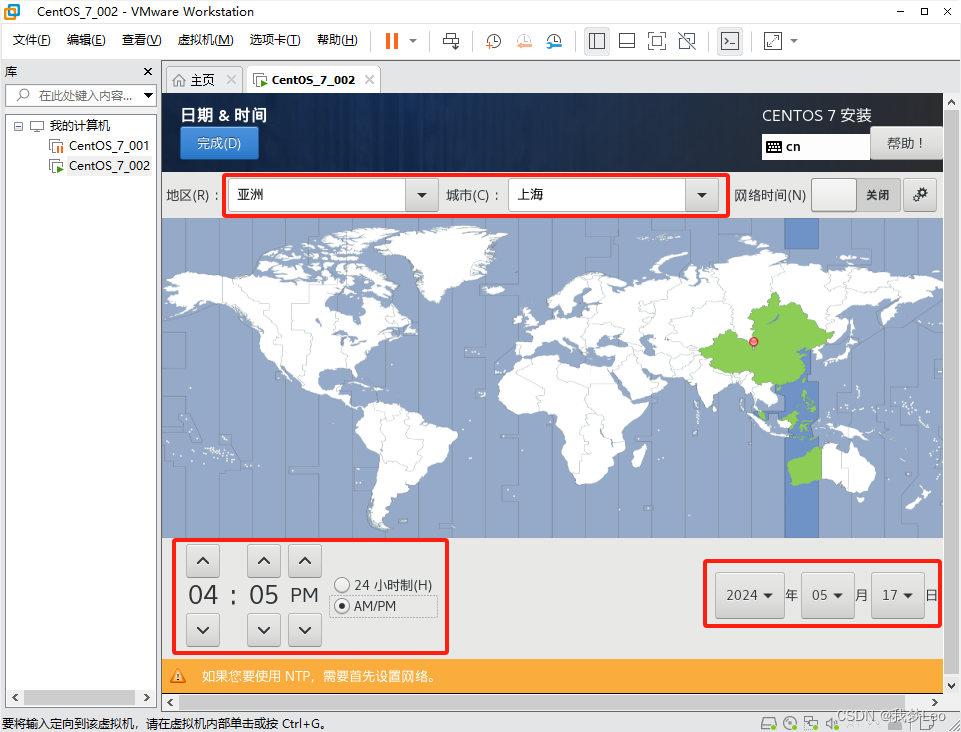Select CentOS_7_001 in the library tree
Image resolution: width=961 pixels, height=732 pixels.
[x=108, y=146]
